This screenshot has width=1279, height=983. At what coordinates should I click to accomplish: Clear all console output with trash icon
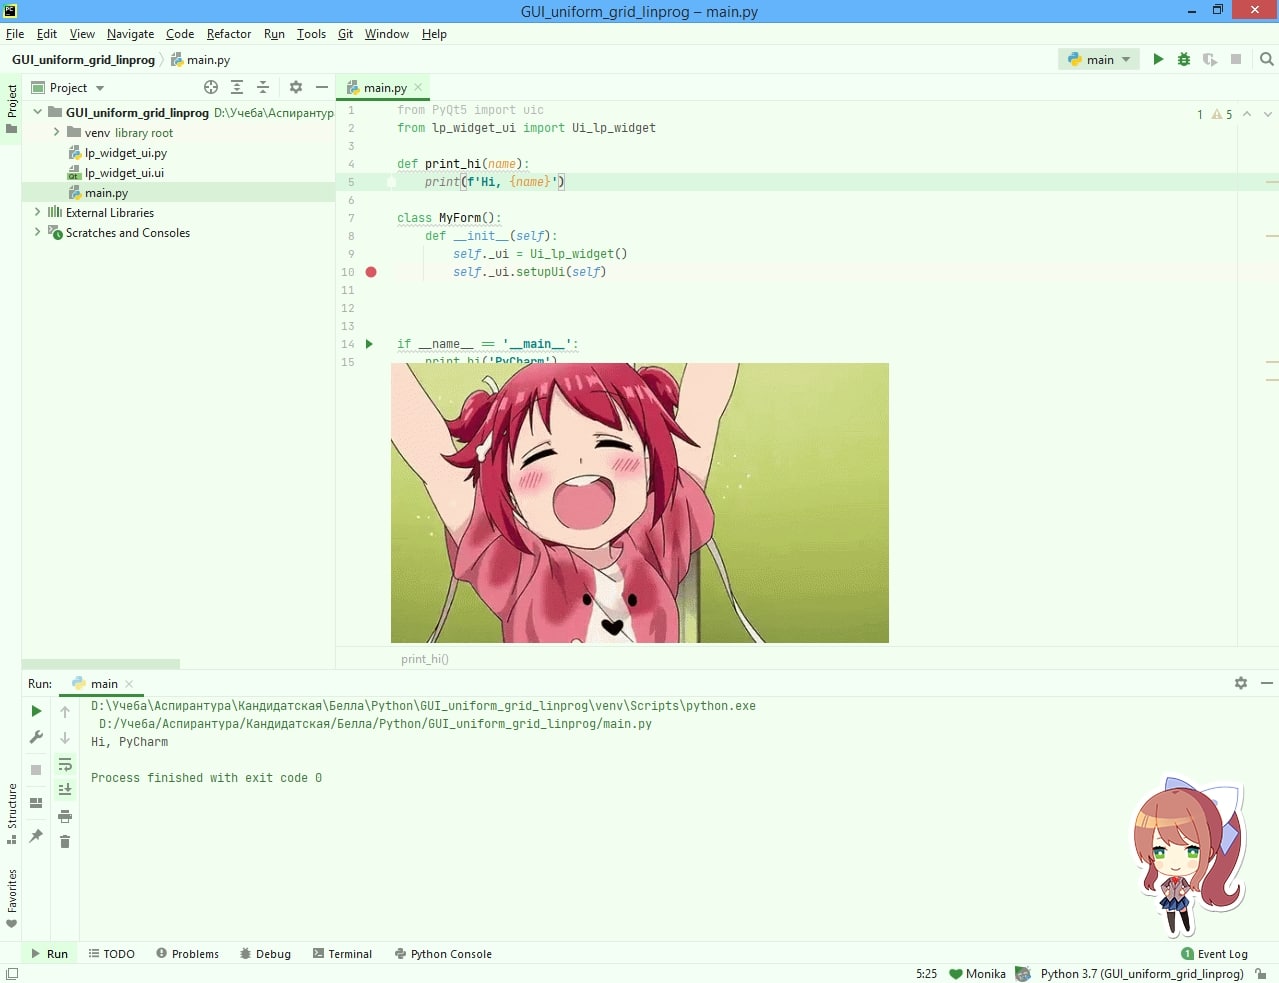click(x=65, y=842)
